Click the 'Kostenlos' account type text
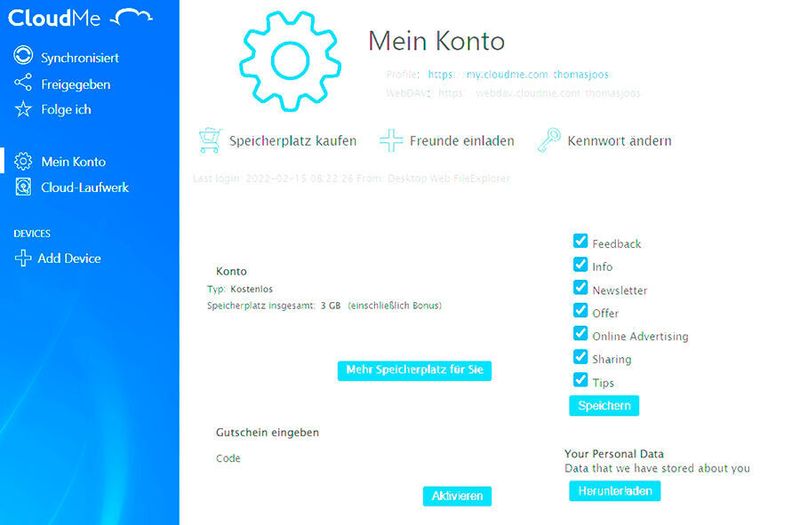The image size is (800, 525). point(252,289)
